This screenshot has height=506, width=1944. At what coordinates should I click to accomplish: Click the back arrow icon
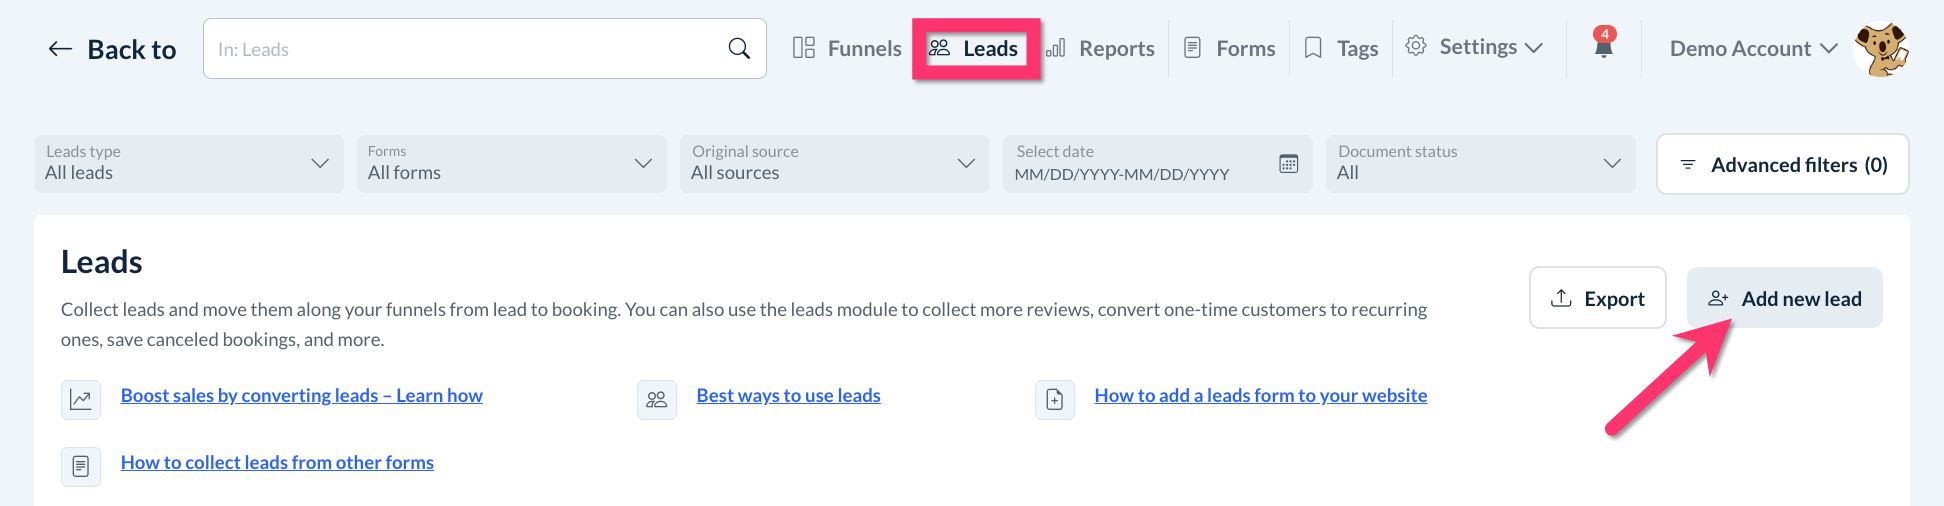(x=60, y=49)
